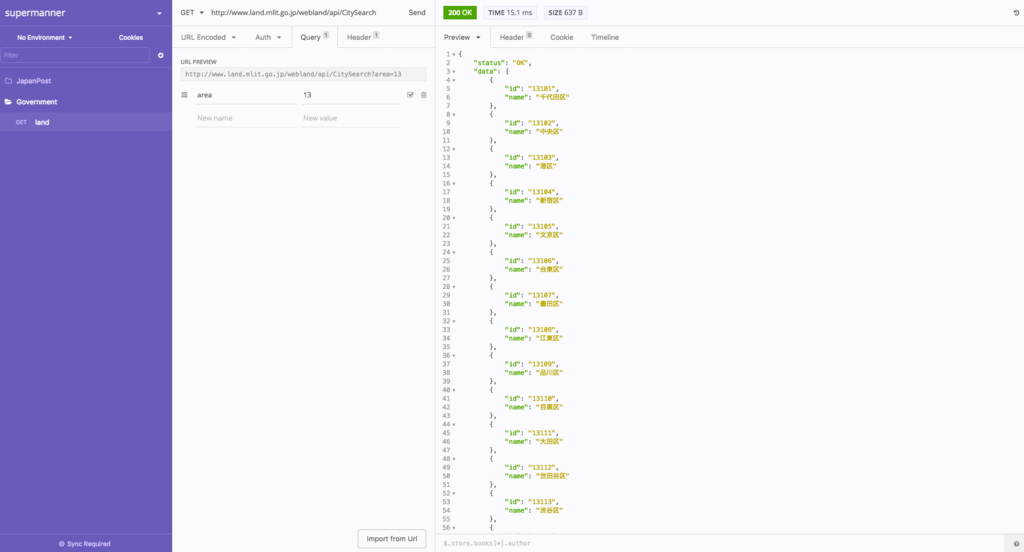This screenshot has height=552, width=1024.
Task: Collapse JSON object at line 32
Action: pyautogui.click(x=454, y=321)
